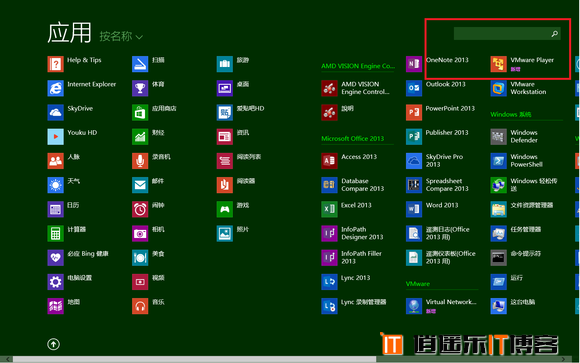Launch Lync 2013
This screenshot has width=580, height=363.
pyautogui.click(x=346, y=282)
